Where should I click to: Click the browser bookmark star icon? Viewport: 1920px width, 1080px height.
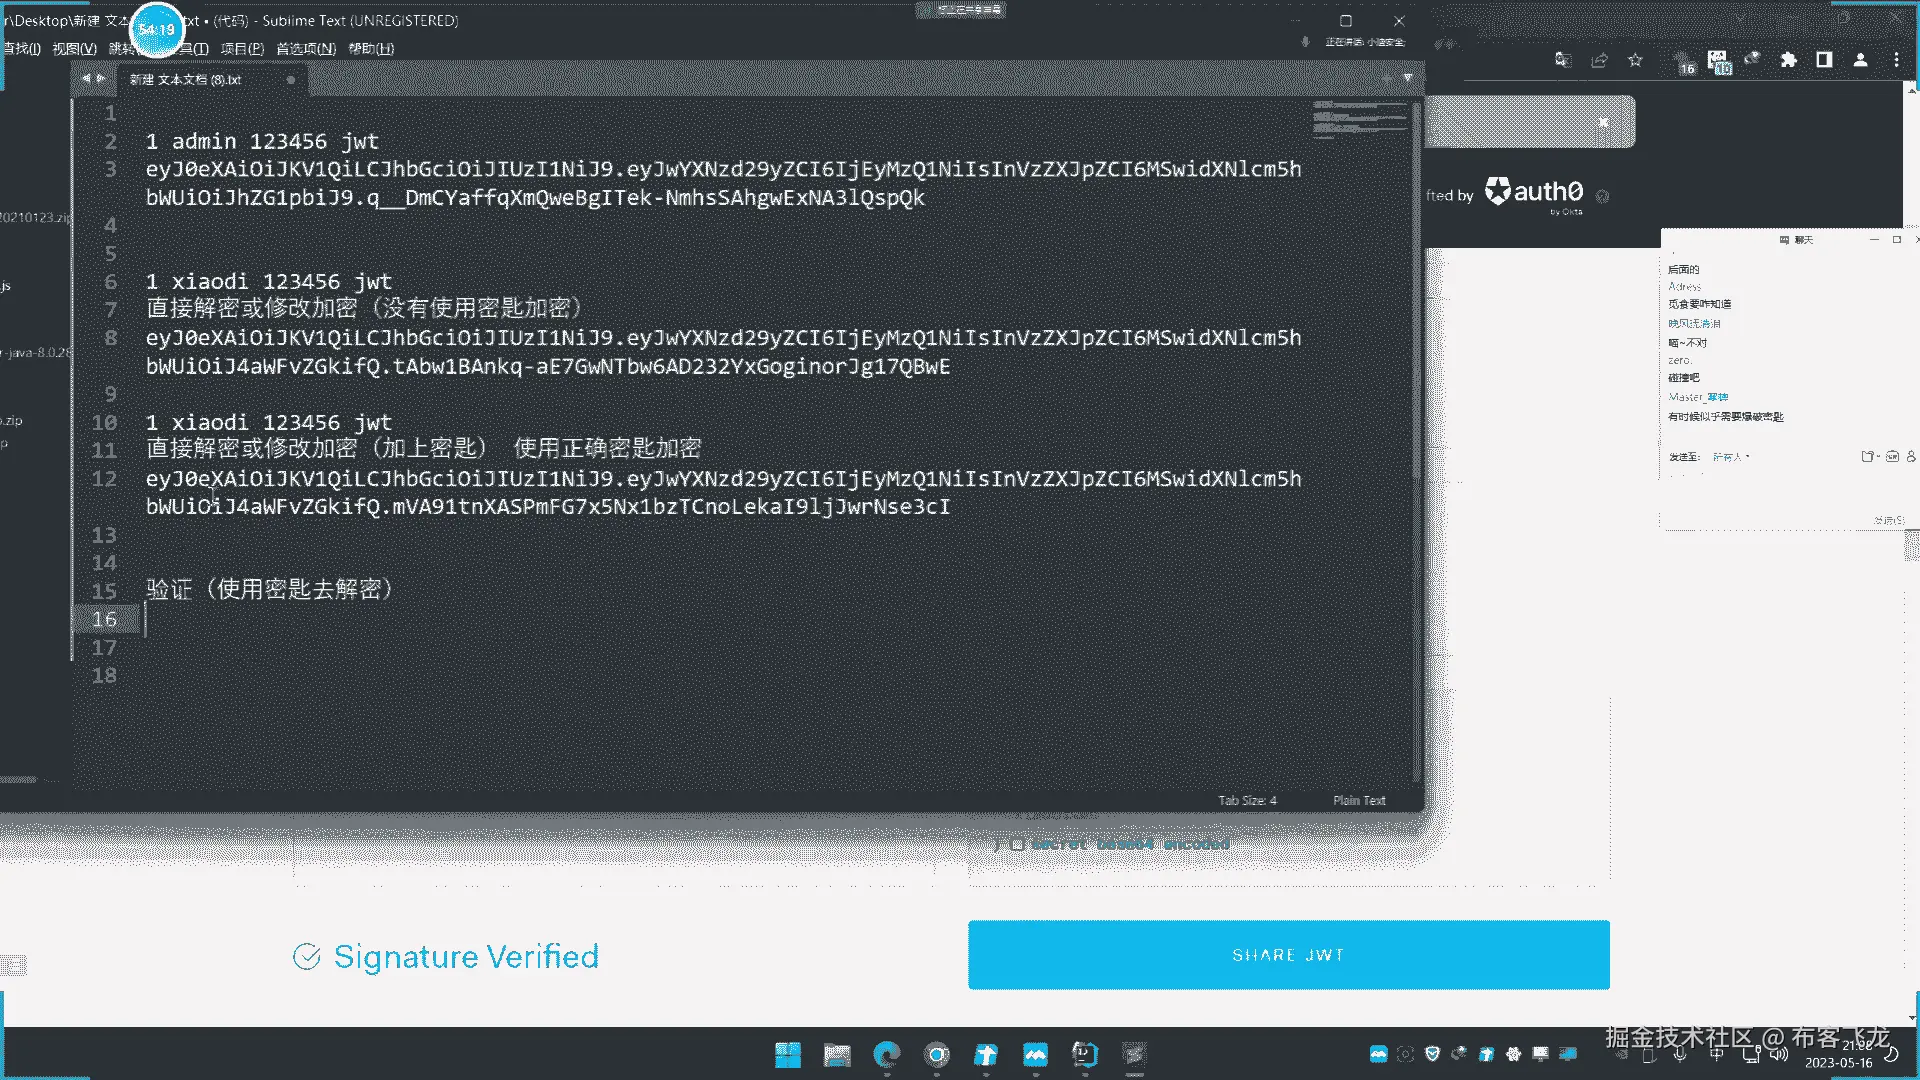point(1635,60)
